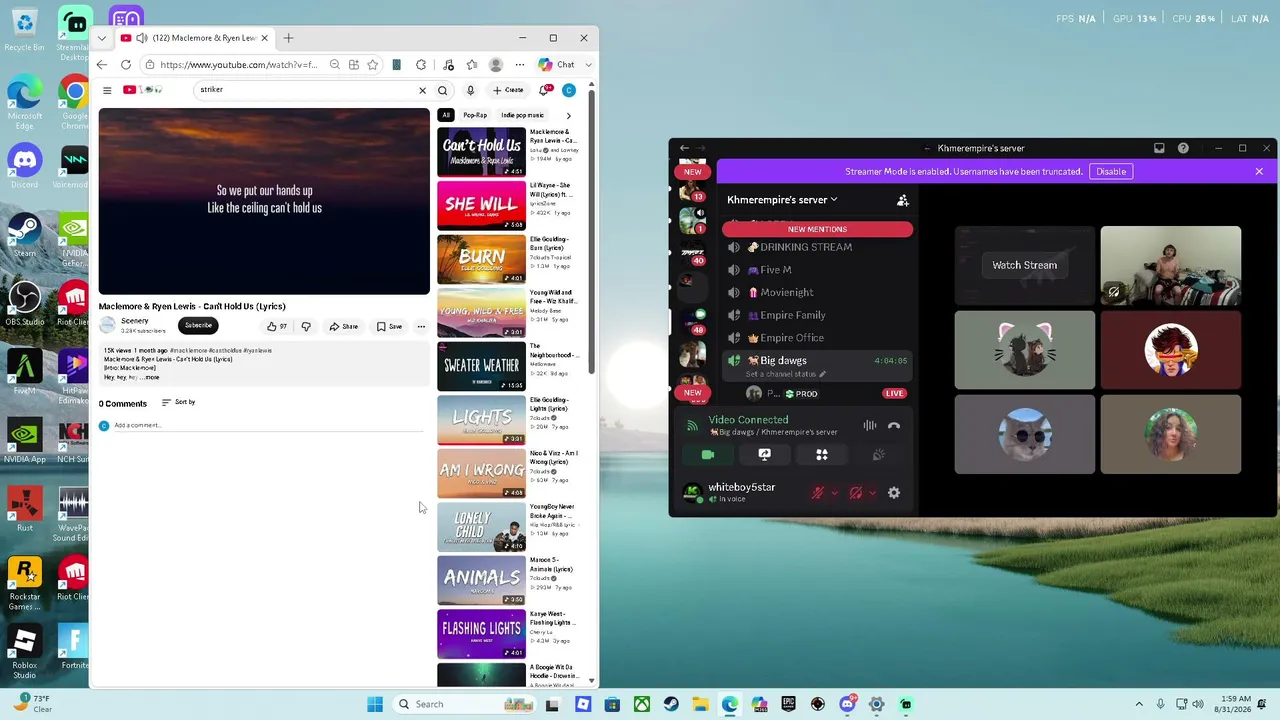Join the DRINKING STREAM voice channel
Screen dimensions: 1280x720
tap(816, 247)
